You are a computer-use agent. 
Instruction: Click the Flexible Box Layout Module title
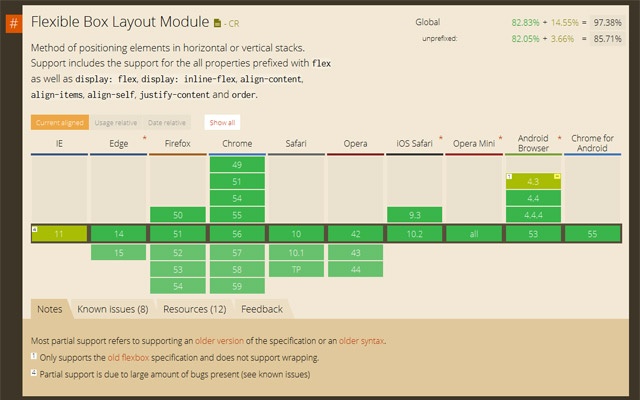point(120,22)
